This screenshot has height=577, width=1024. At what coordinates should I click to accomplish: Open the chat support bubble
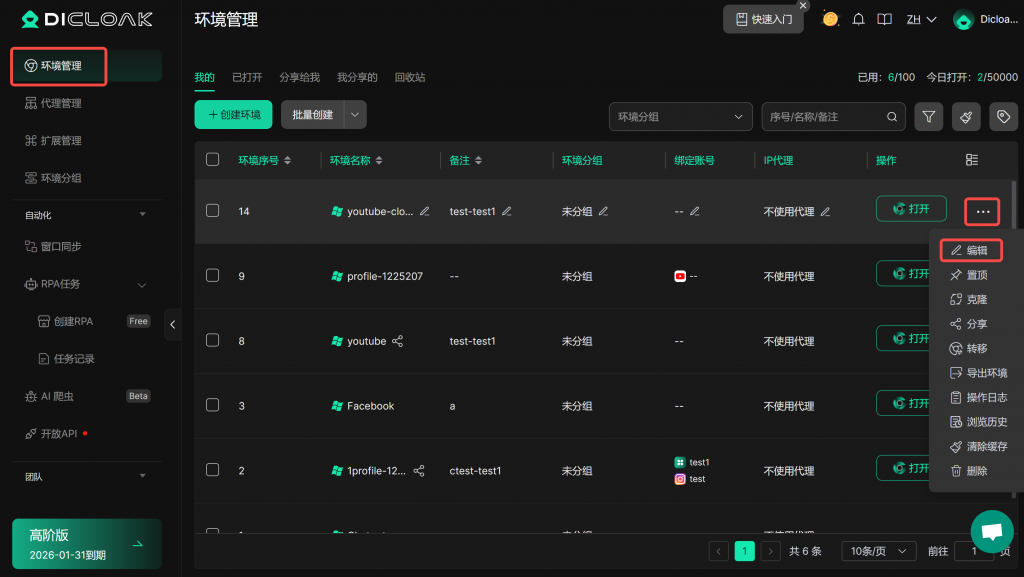point(992,532)
